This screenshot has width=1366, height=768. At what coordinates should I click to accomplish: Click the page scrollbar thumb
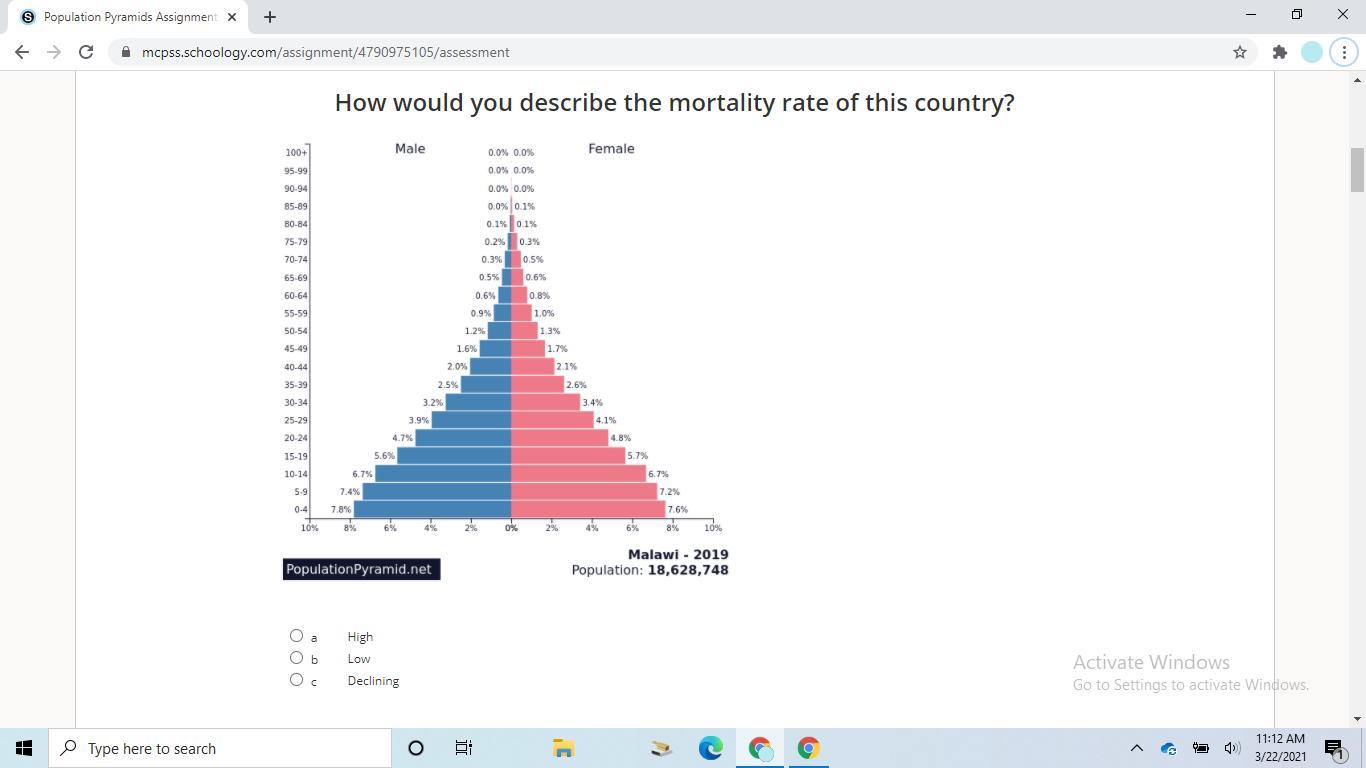tap(1357, 169)
